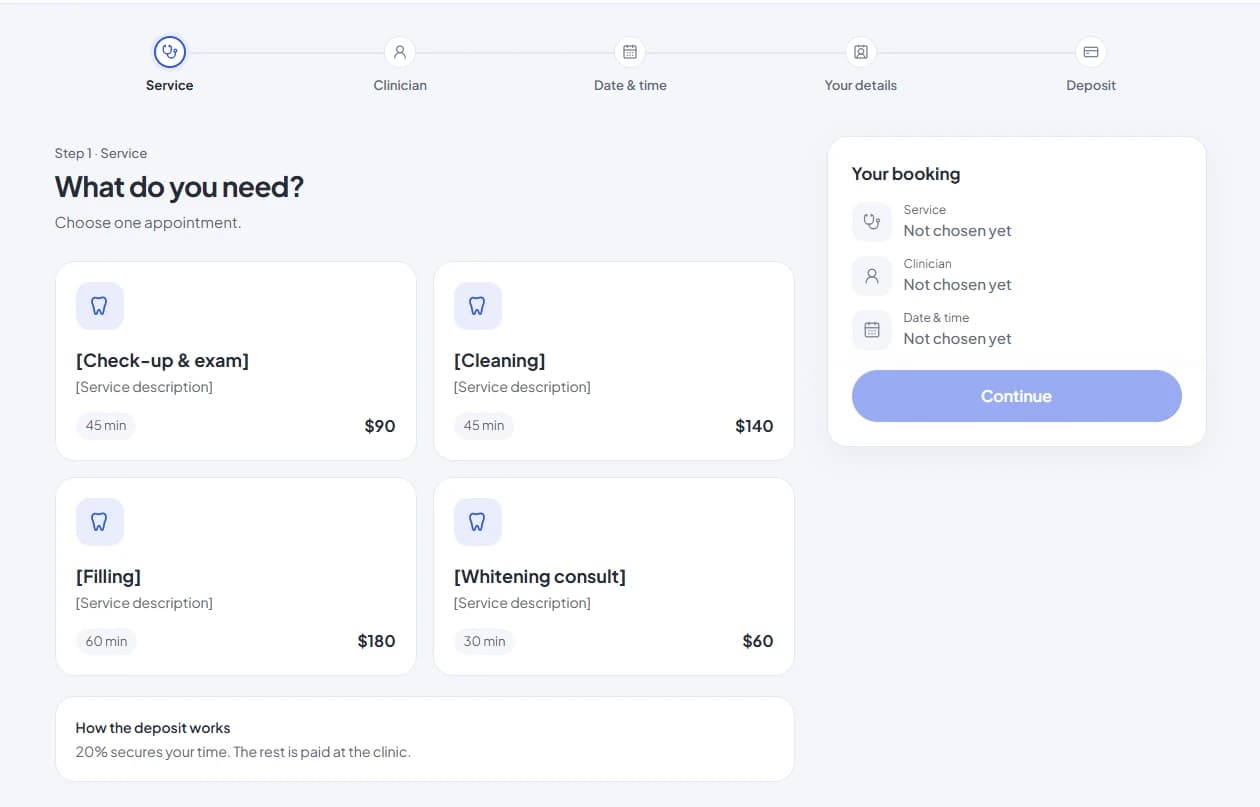Click the Continue button

pos(1017,396)
